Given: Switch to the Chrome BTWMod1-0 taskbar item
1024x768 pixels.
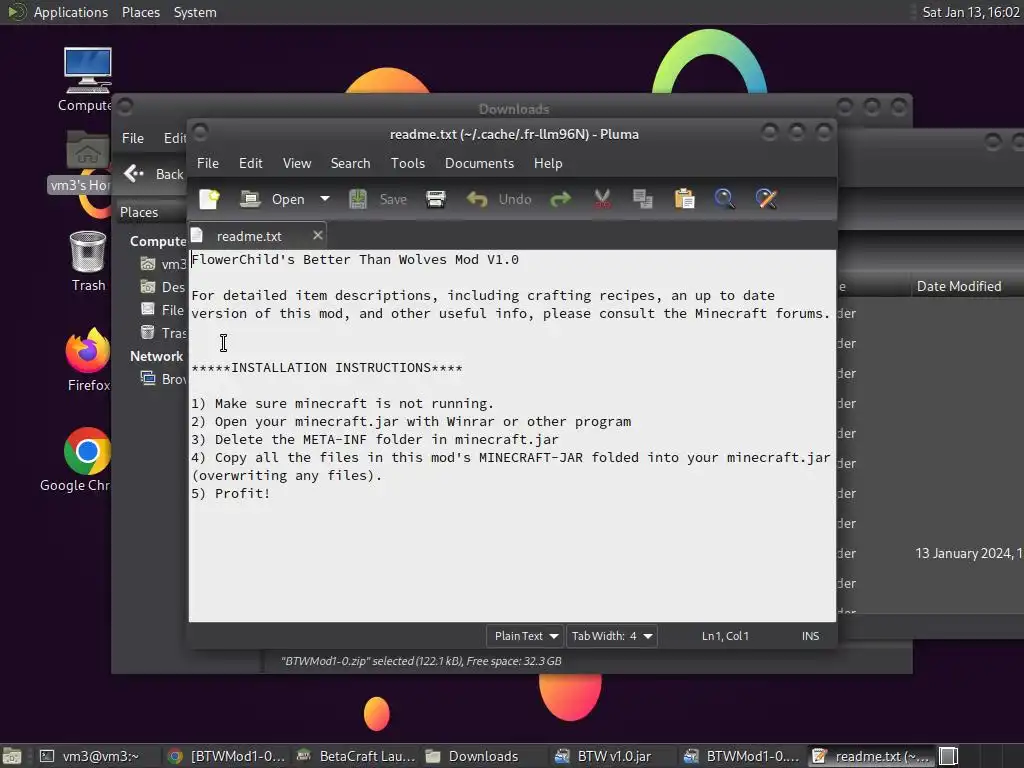Looking at the screenshot, I should tap(227, 756).
